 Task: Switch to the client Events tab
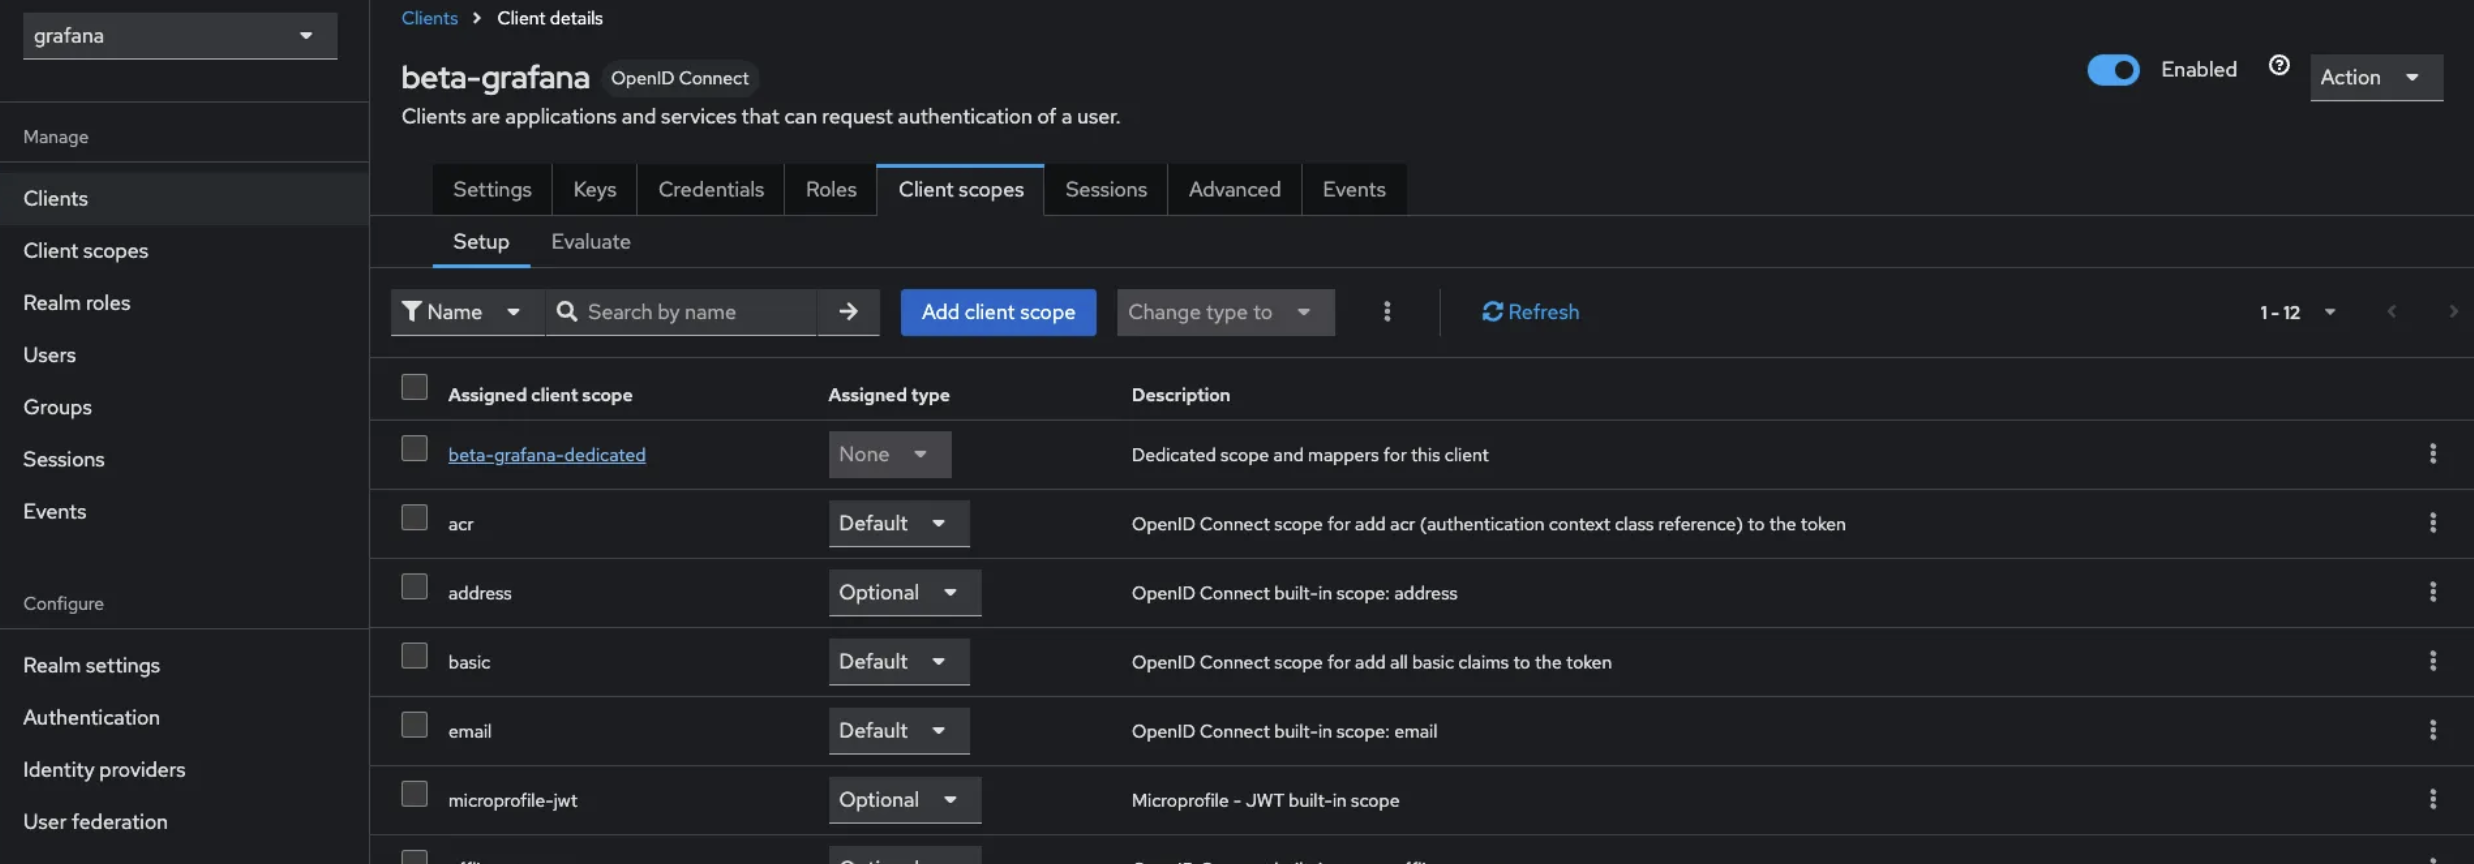point(1354,189)
